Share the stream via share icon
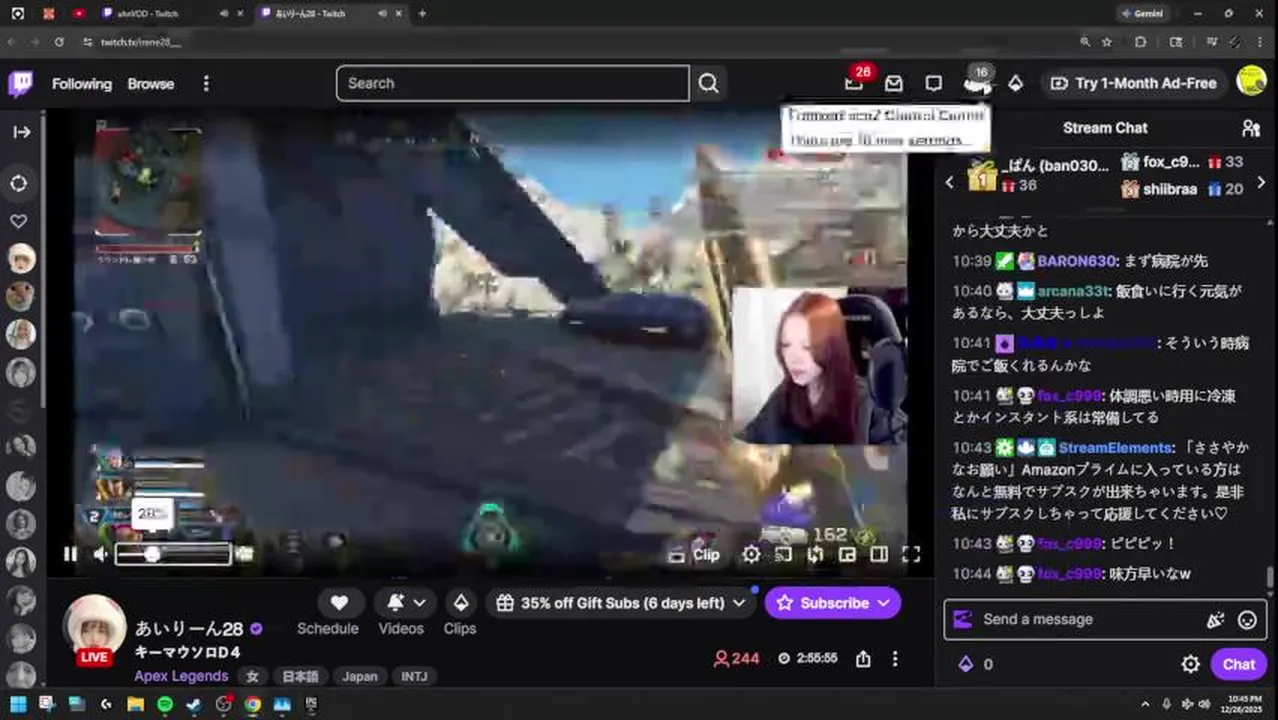Screen dimensions: 1278x720 point(863,658)
